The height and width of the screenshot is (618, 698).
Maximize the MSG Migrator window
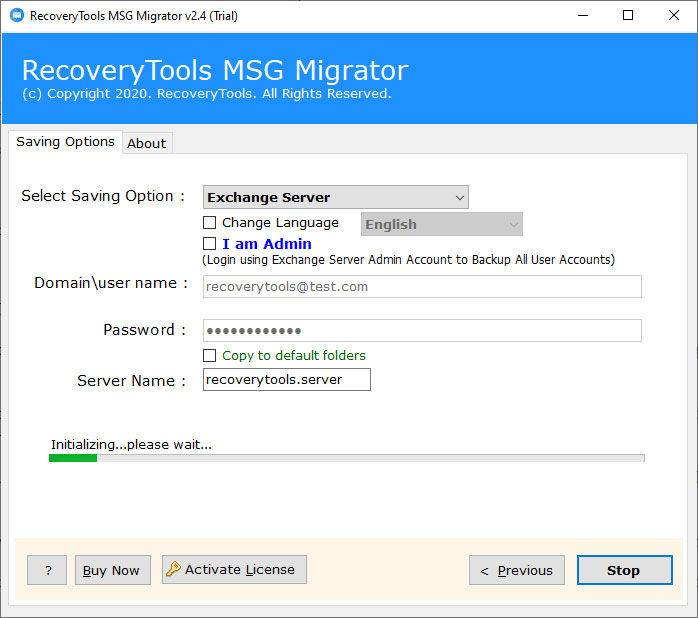point(628,16)
